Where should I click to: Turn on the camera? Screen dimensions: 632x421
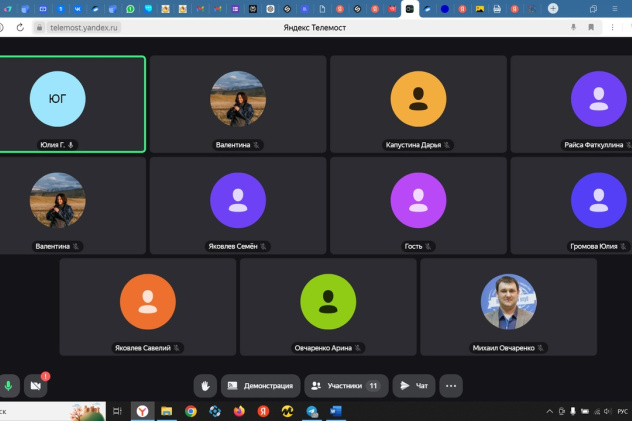36,385
